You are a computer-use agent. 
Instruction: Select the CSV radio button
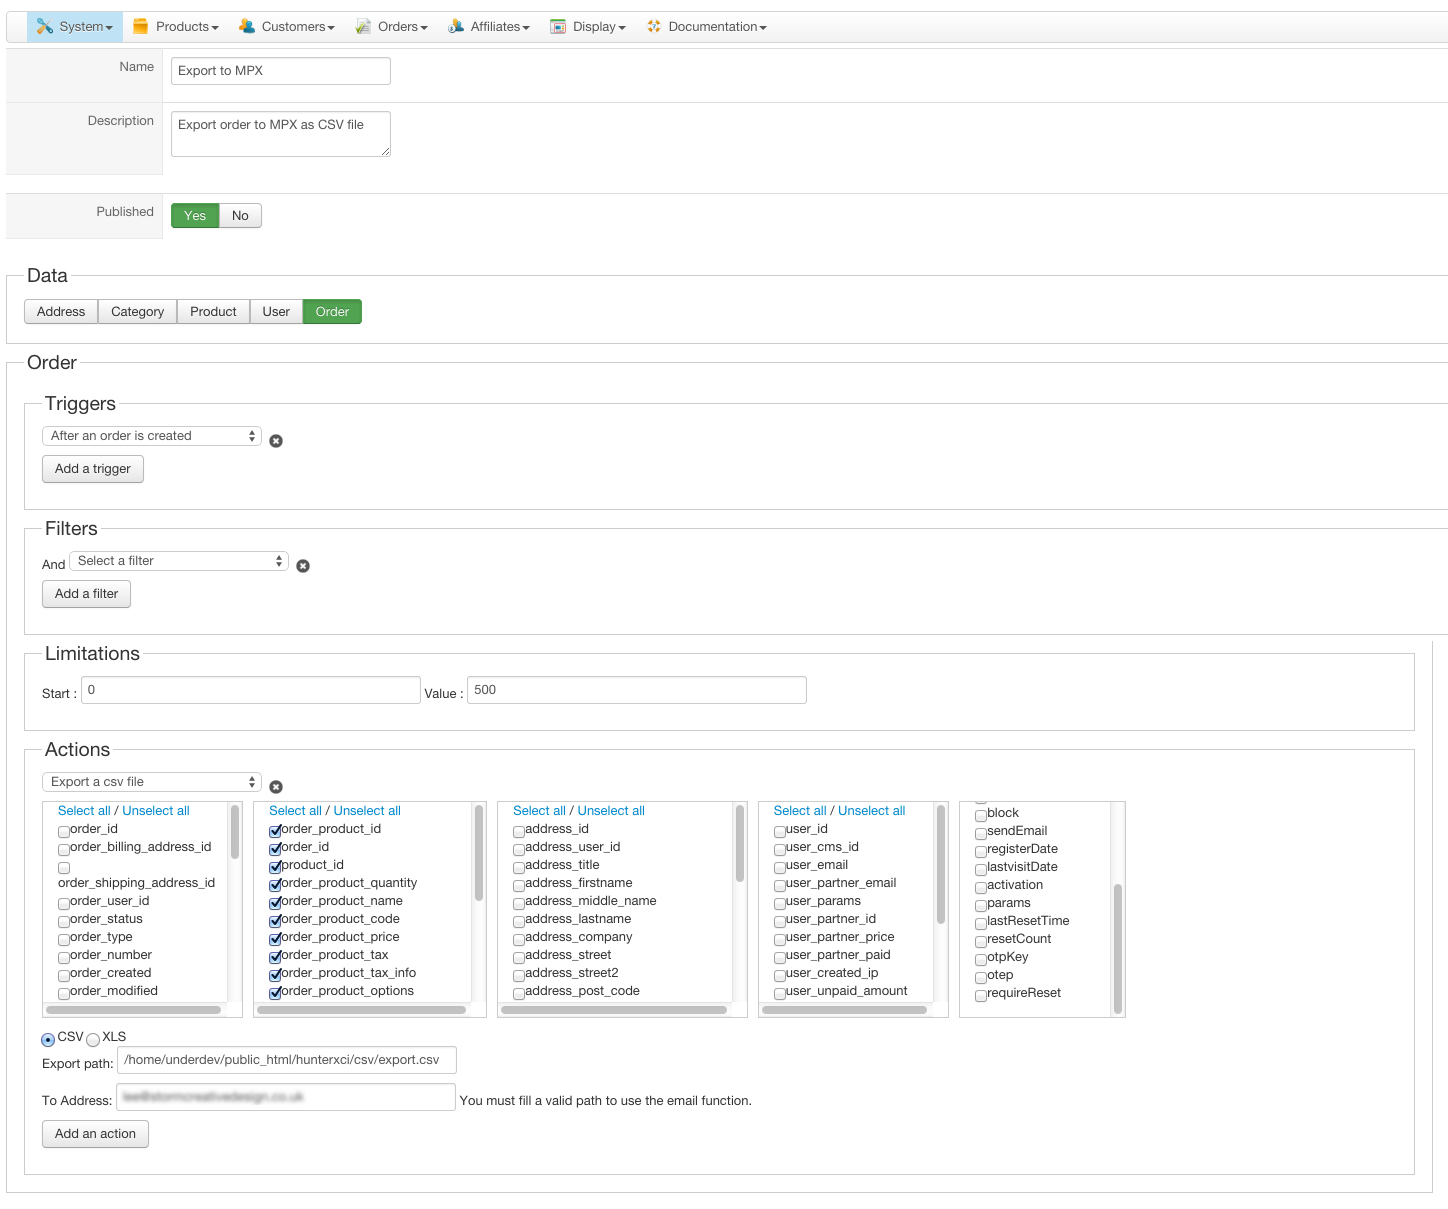tap(48, 1040)
